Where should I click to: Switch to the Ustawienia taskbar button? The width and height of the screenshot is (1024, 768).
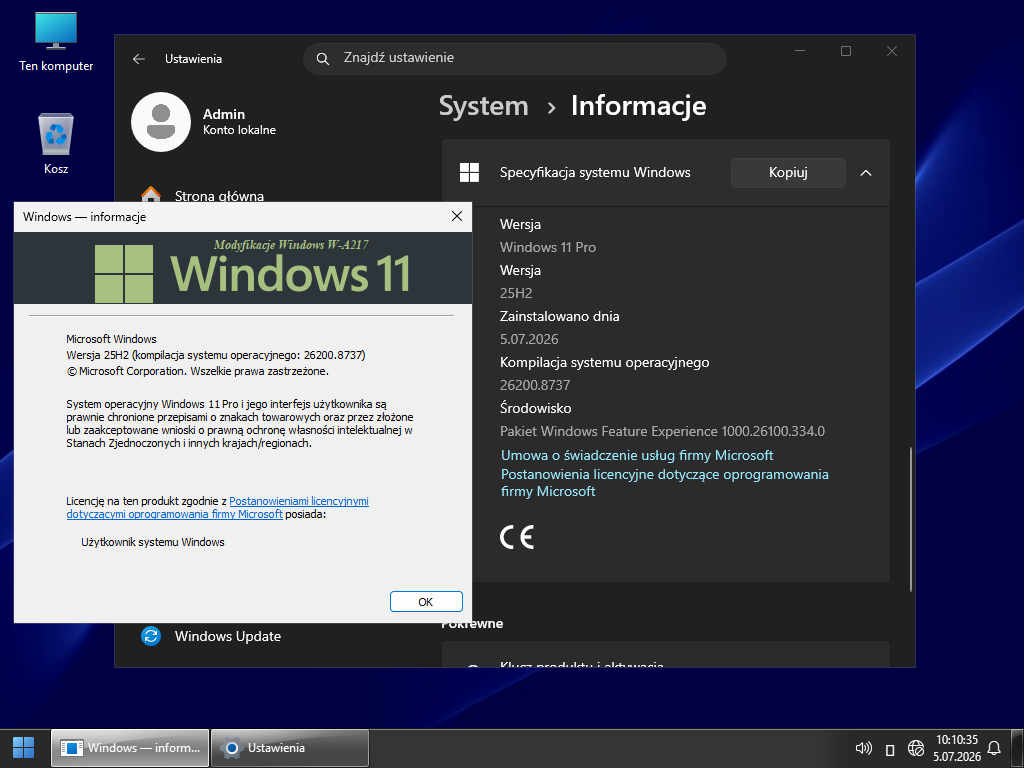point(290,748)
